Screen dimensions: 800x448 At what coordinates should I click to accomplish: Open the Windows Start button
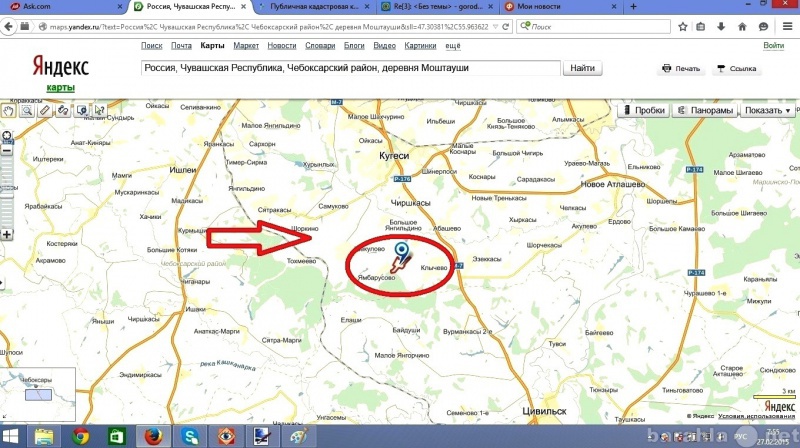click(10, 436)
